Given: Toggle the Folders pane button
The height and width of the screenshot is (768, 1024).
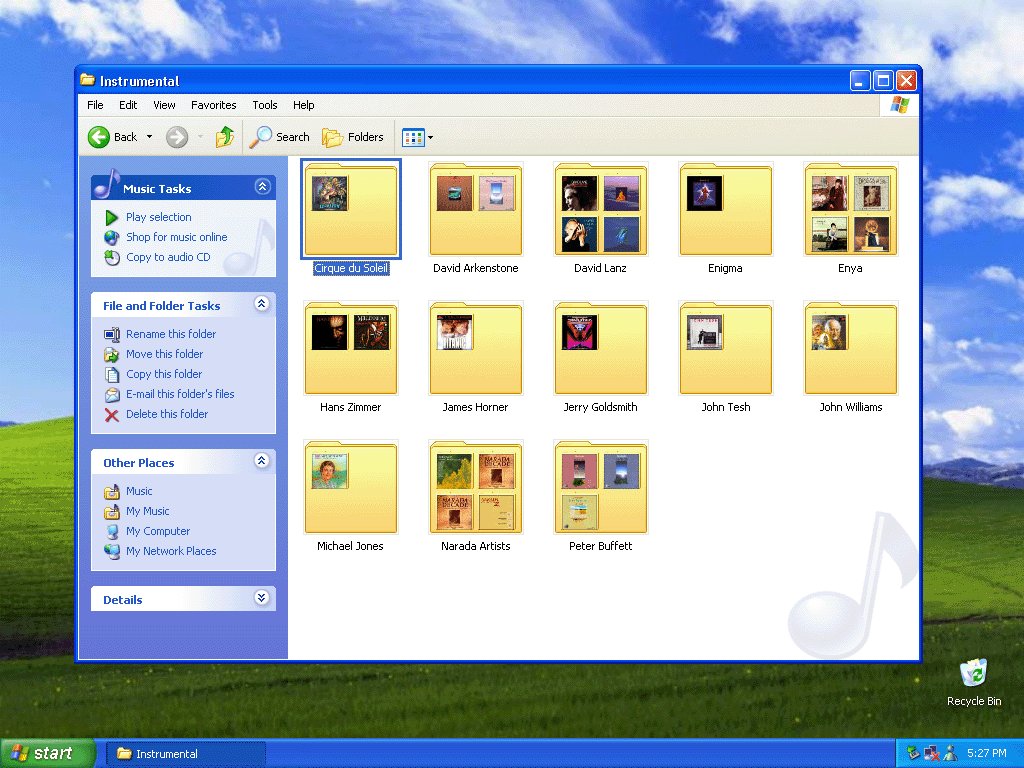Looking at the screenshot, I should (x=353, y=137).
